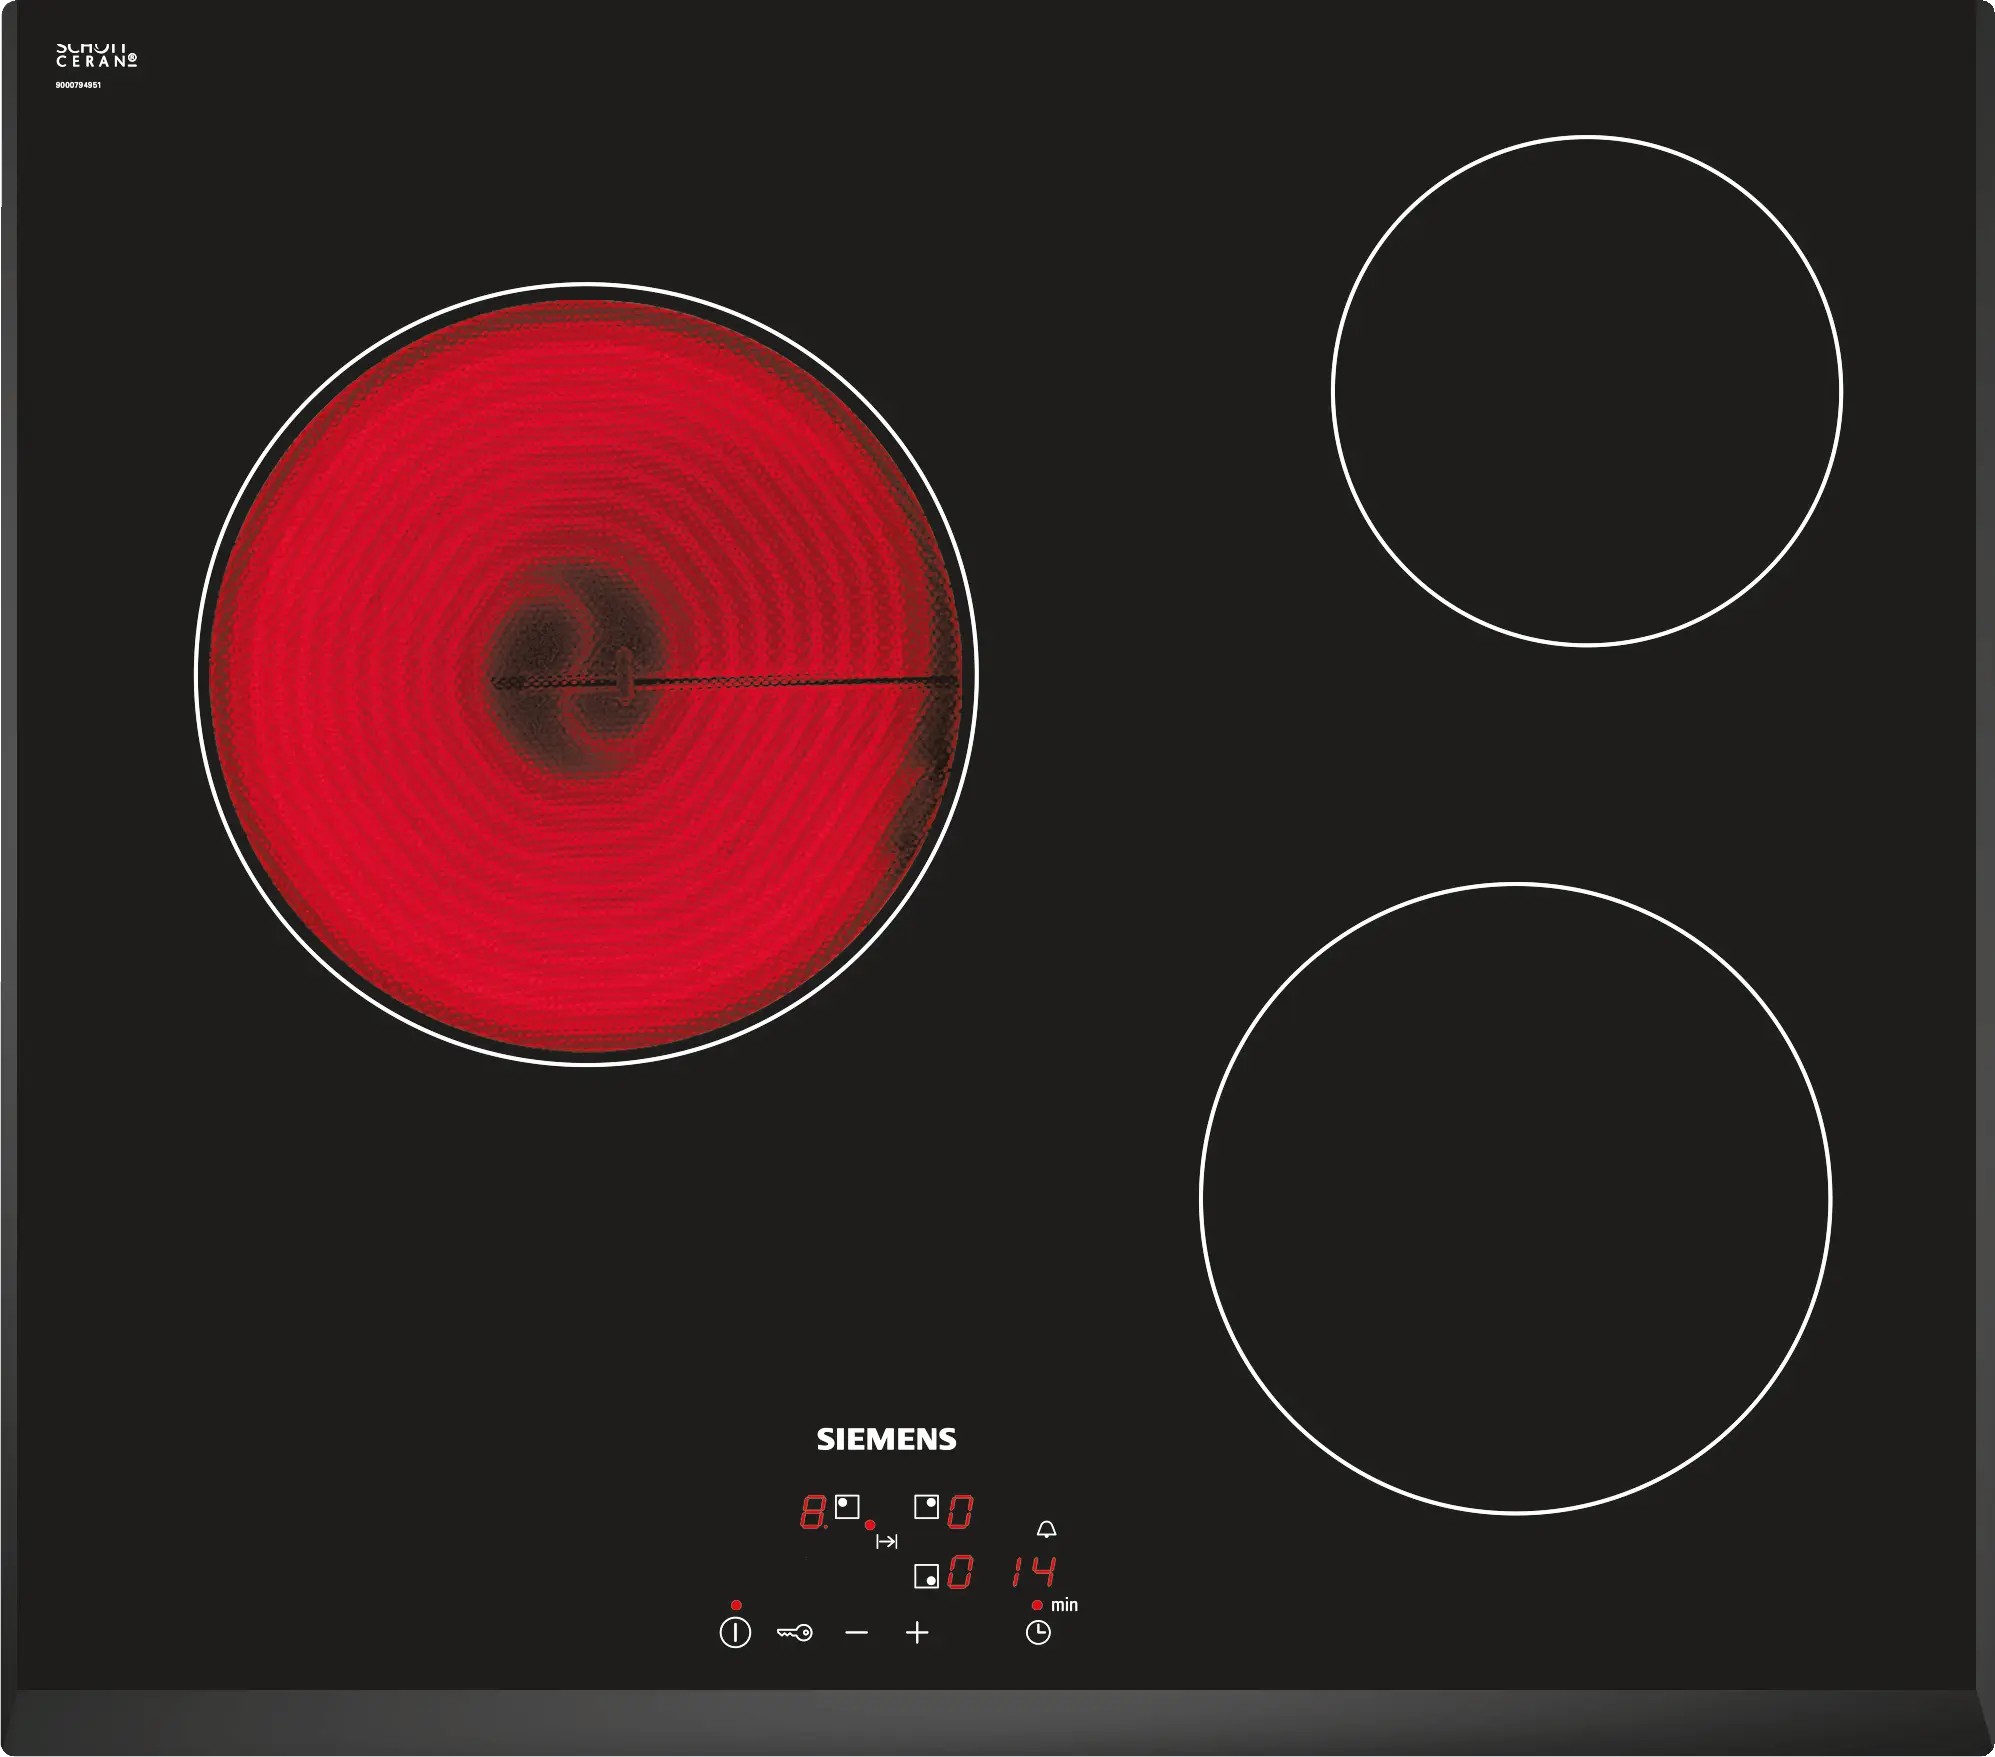
Task: Tap the red 8 heat level display
Action: [x=812, y=1512]
